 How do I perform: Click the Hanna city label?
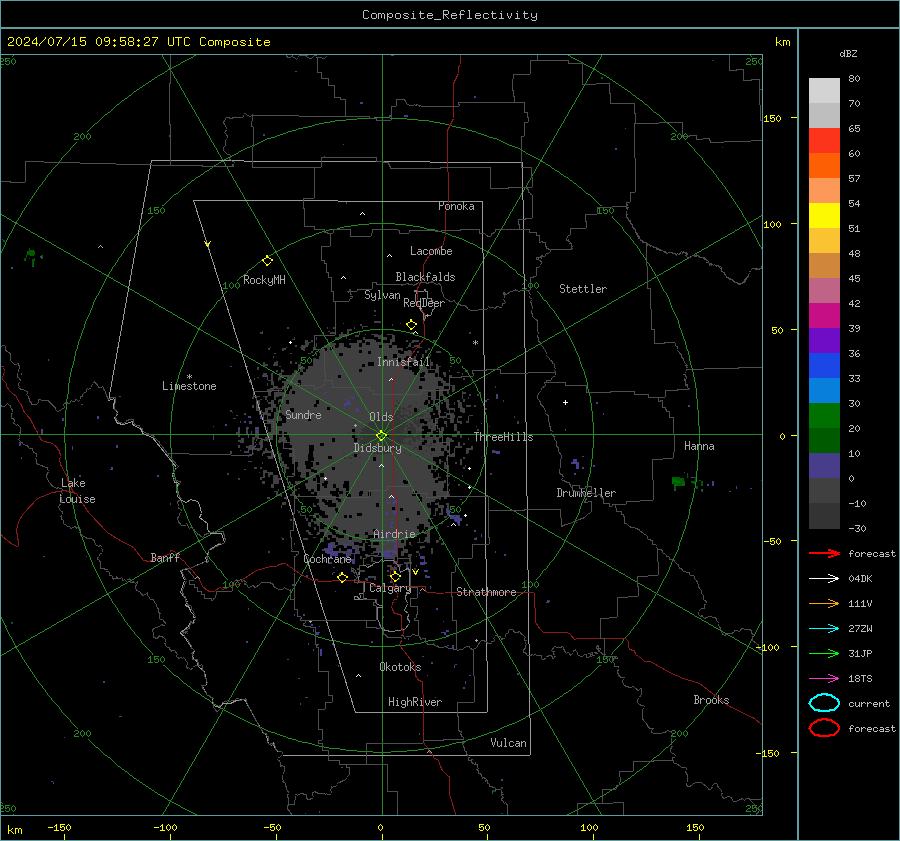pos(699,446)
